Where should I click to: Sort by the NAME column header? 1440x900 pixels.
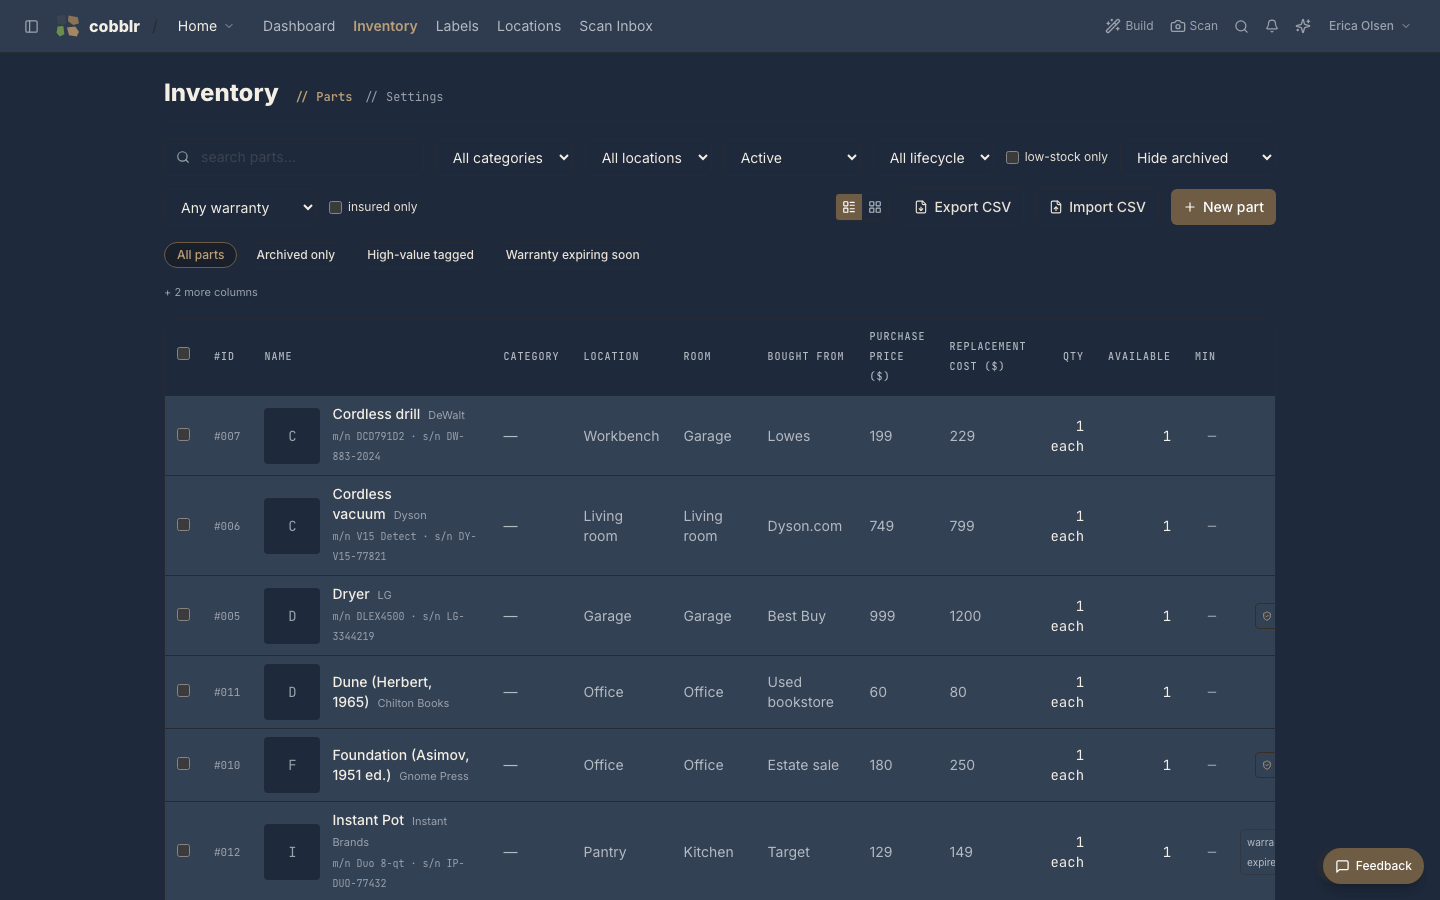pos(278,356)
